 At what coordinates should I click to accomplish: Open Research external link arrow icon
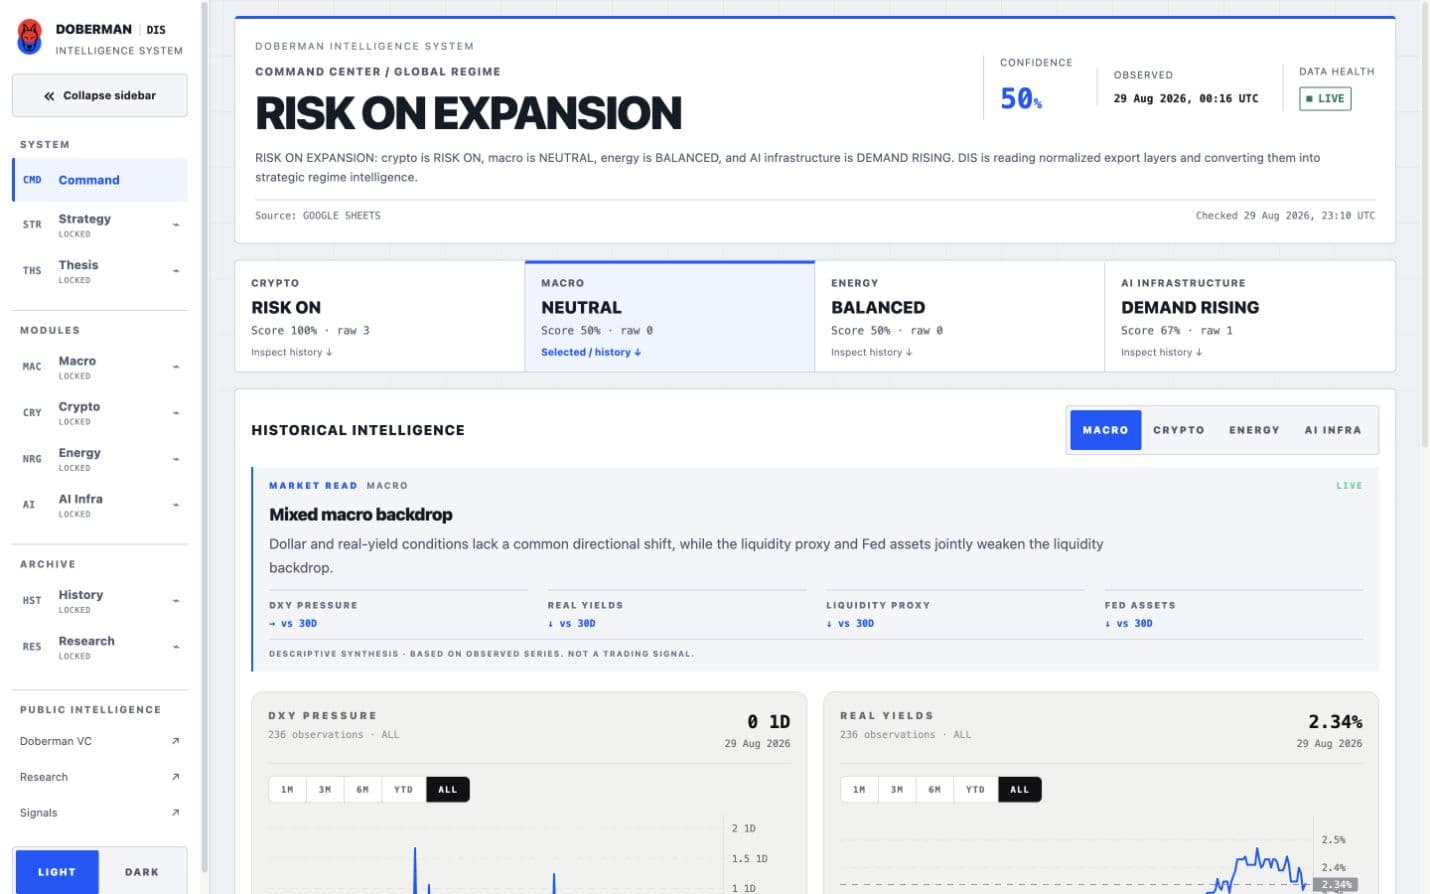175,777
